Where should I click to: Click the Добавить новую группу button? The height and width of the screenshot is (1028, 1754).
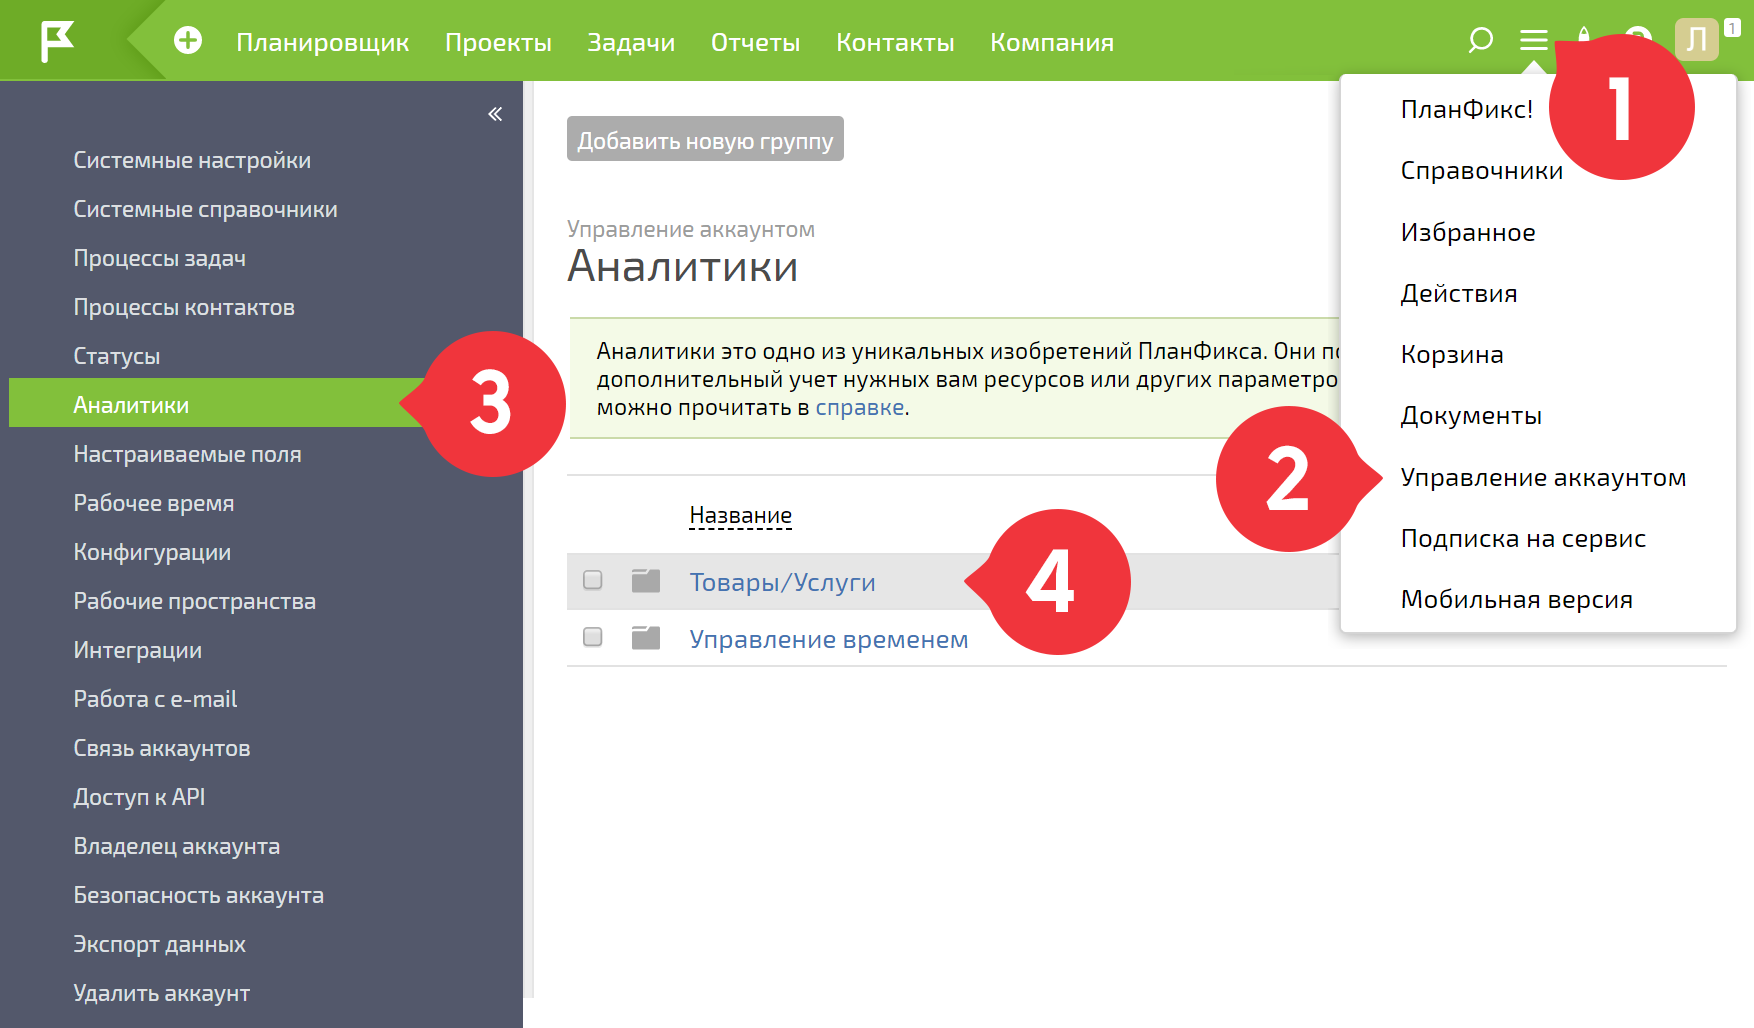pyautogui.click(x=705, y=139)
